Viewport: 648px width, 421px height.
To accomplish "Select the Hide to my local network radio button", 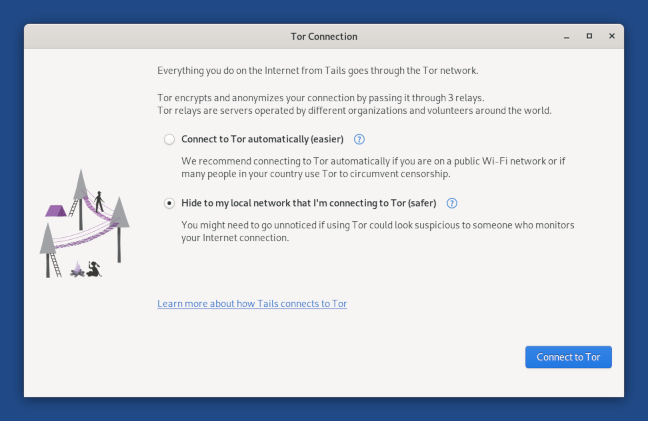I will [169, 203].
